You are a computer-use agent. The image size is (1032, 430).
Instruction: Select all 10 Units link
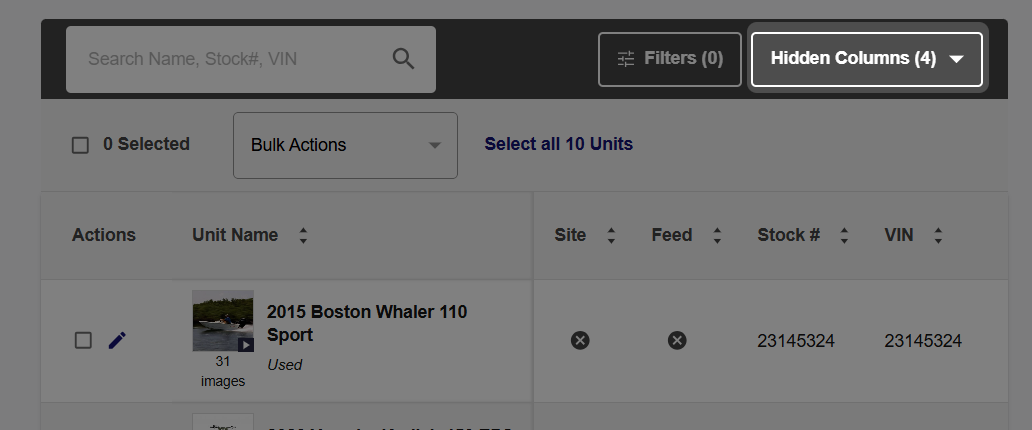tap(559, 144)
